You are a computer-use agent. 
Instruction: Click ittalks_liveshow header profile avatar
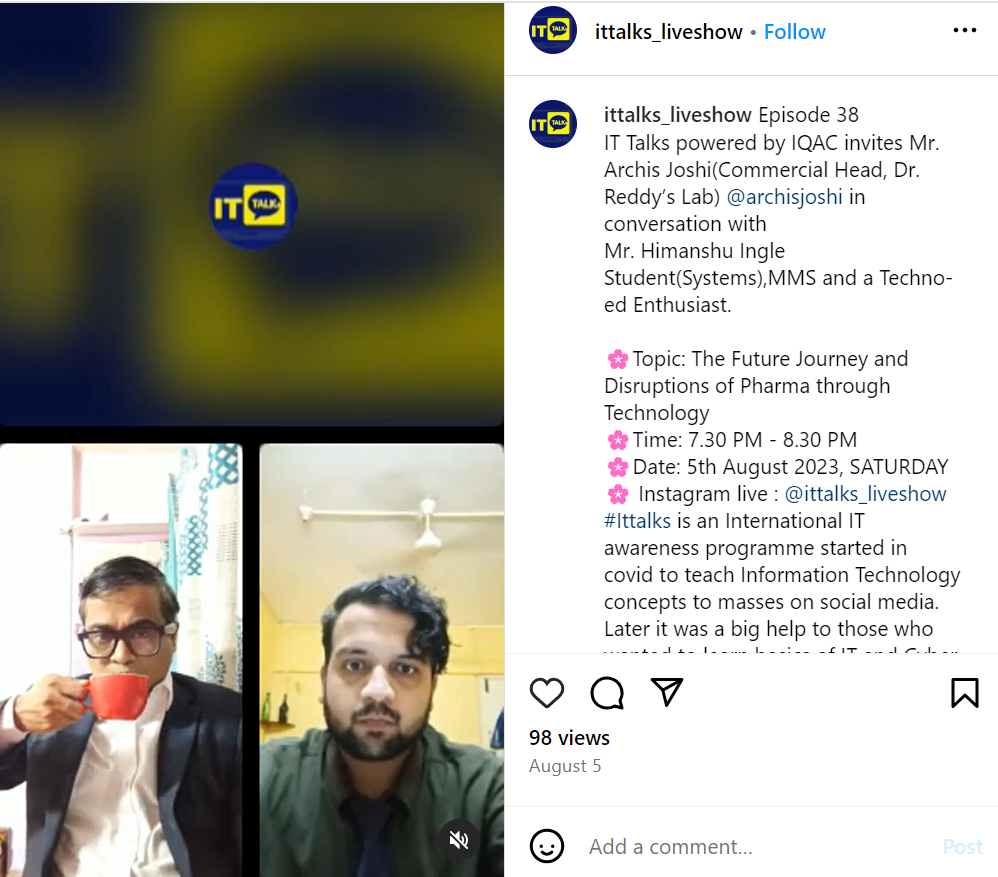pyautogui.click(x=552, y=31)
